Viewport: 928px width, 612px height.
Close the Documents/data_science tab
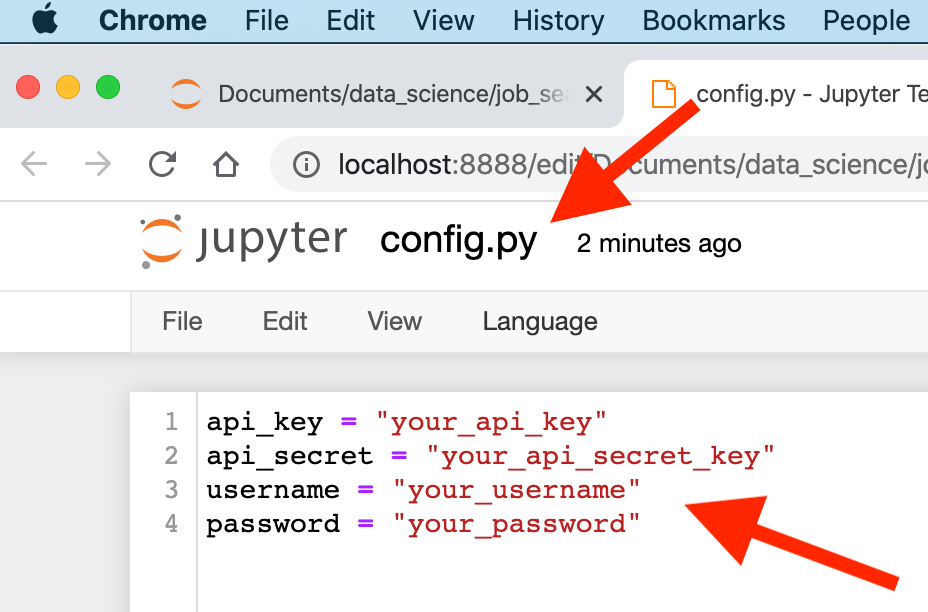point(594,94)
